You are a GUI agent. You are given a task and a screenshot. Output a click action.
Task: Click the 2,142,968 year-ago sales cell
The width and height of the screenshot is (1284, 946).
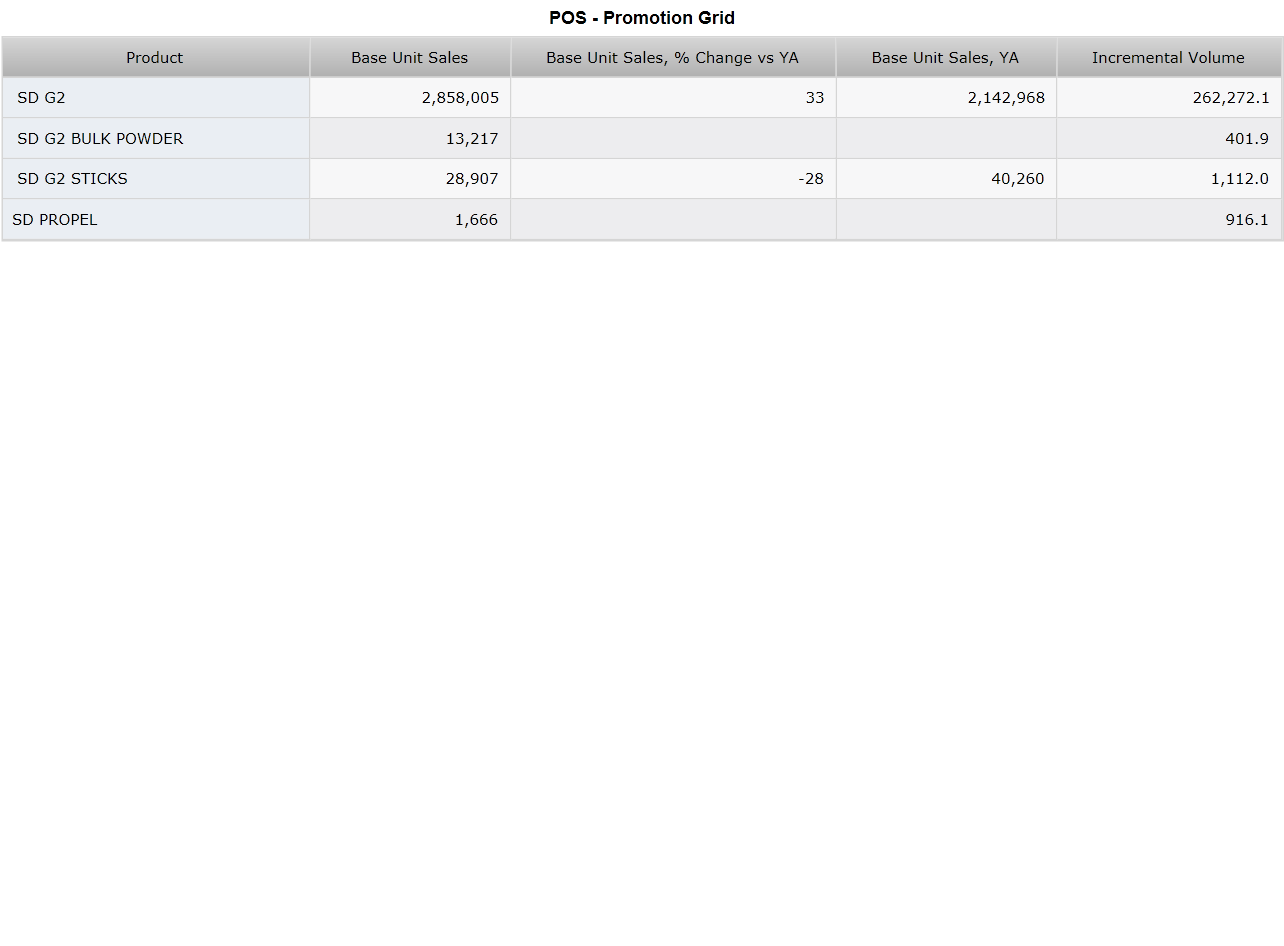(x=946, y=98)
